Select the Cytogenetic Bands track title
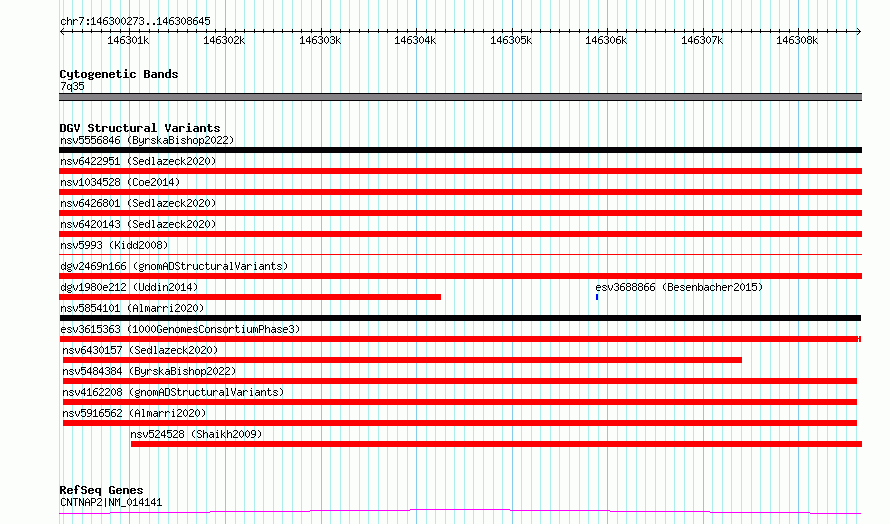 [119, 74]
